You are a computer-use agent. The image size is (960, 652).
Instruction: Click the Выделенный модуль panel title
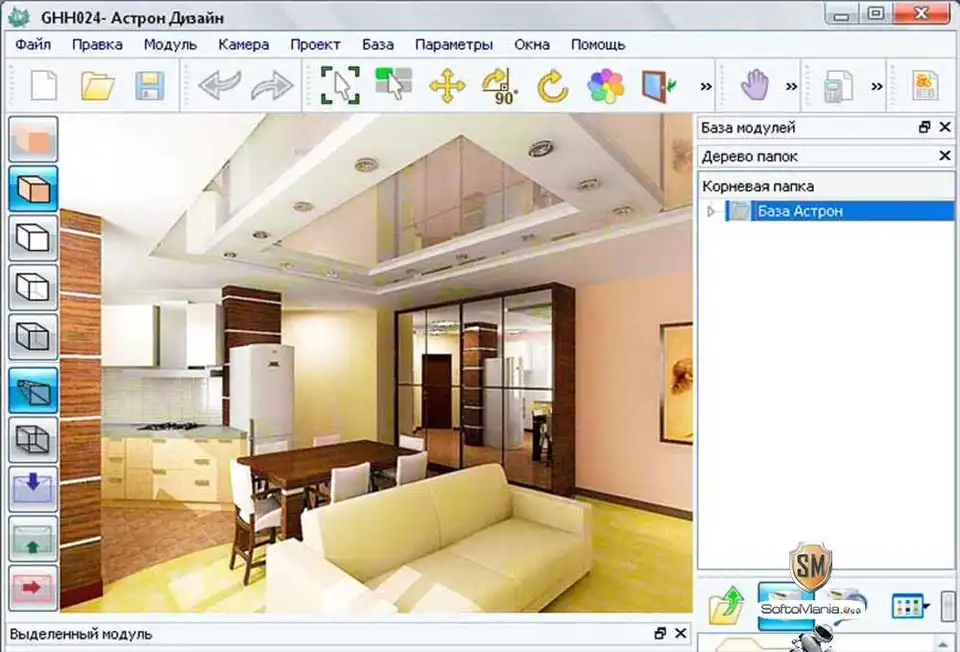pos(81,634)
